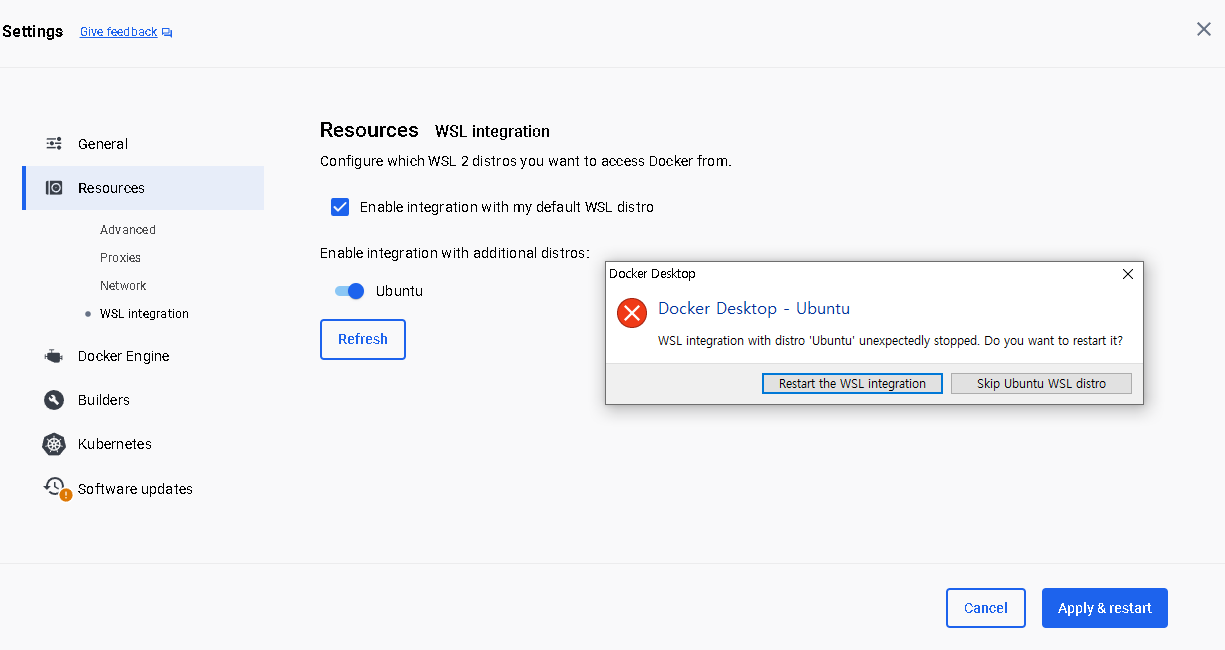The height and width of the screenshot is (650, 1225).
Task: Disable the Ubuntu distro integration toggle
Action: (x=347, y=290)
